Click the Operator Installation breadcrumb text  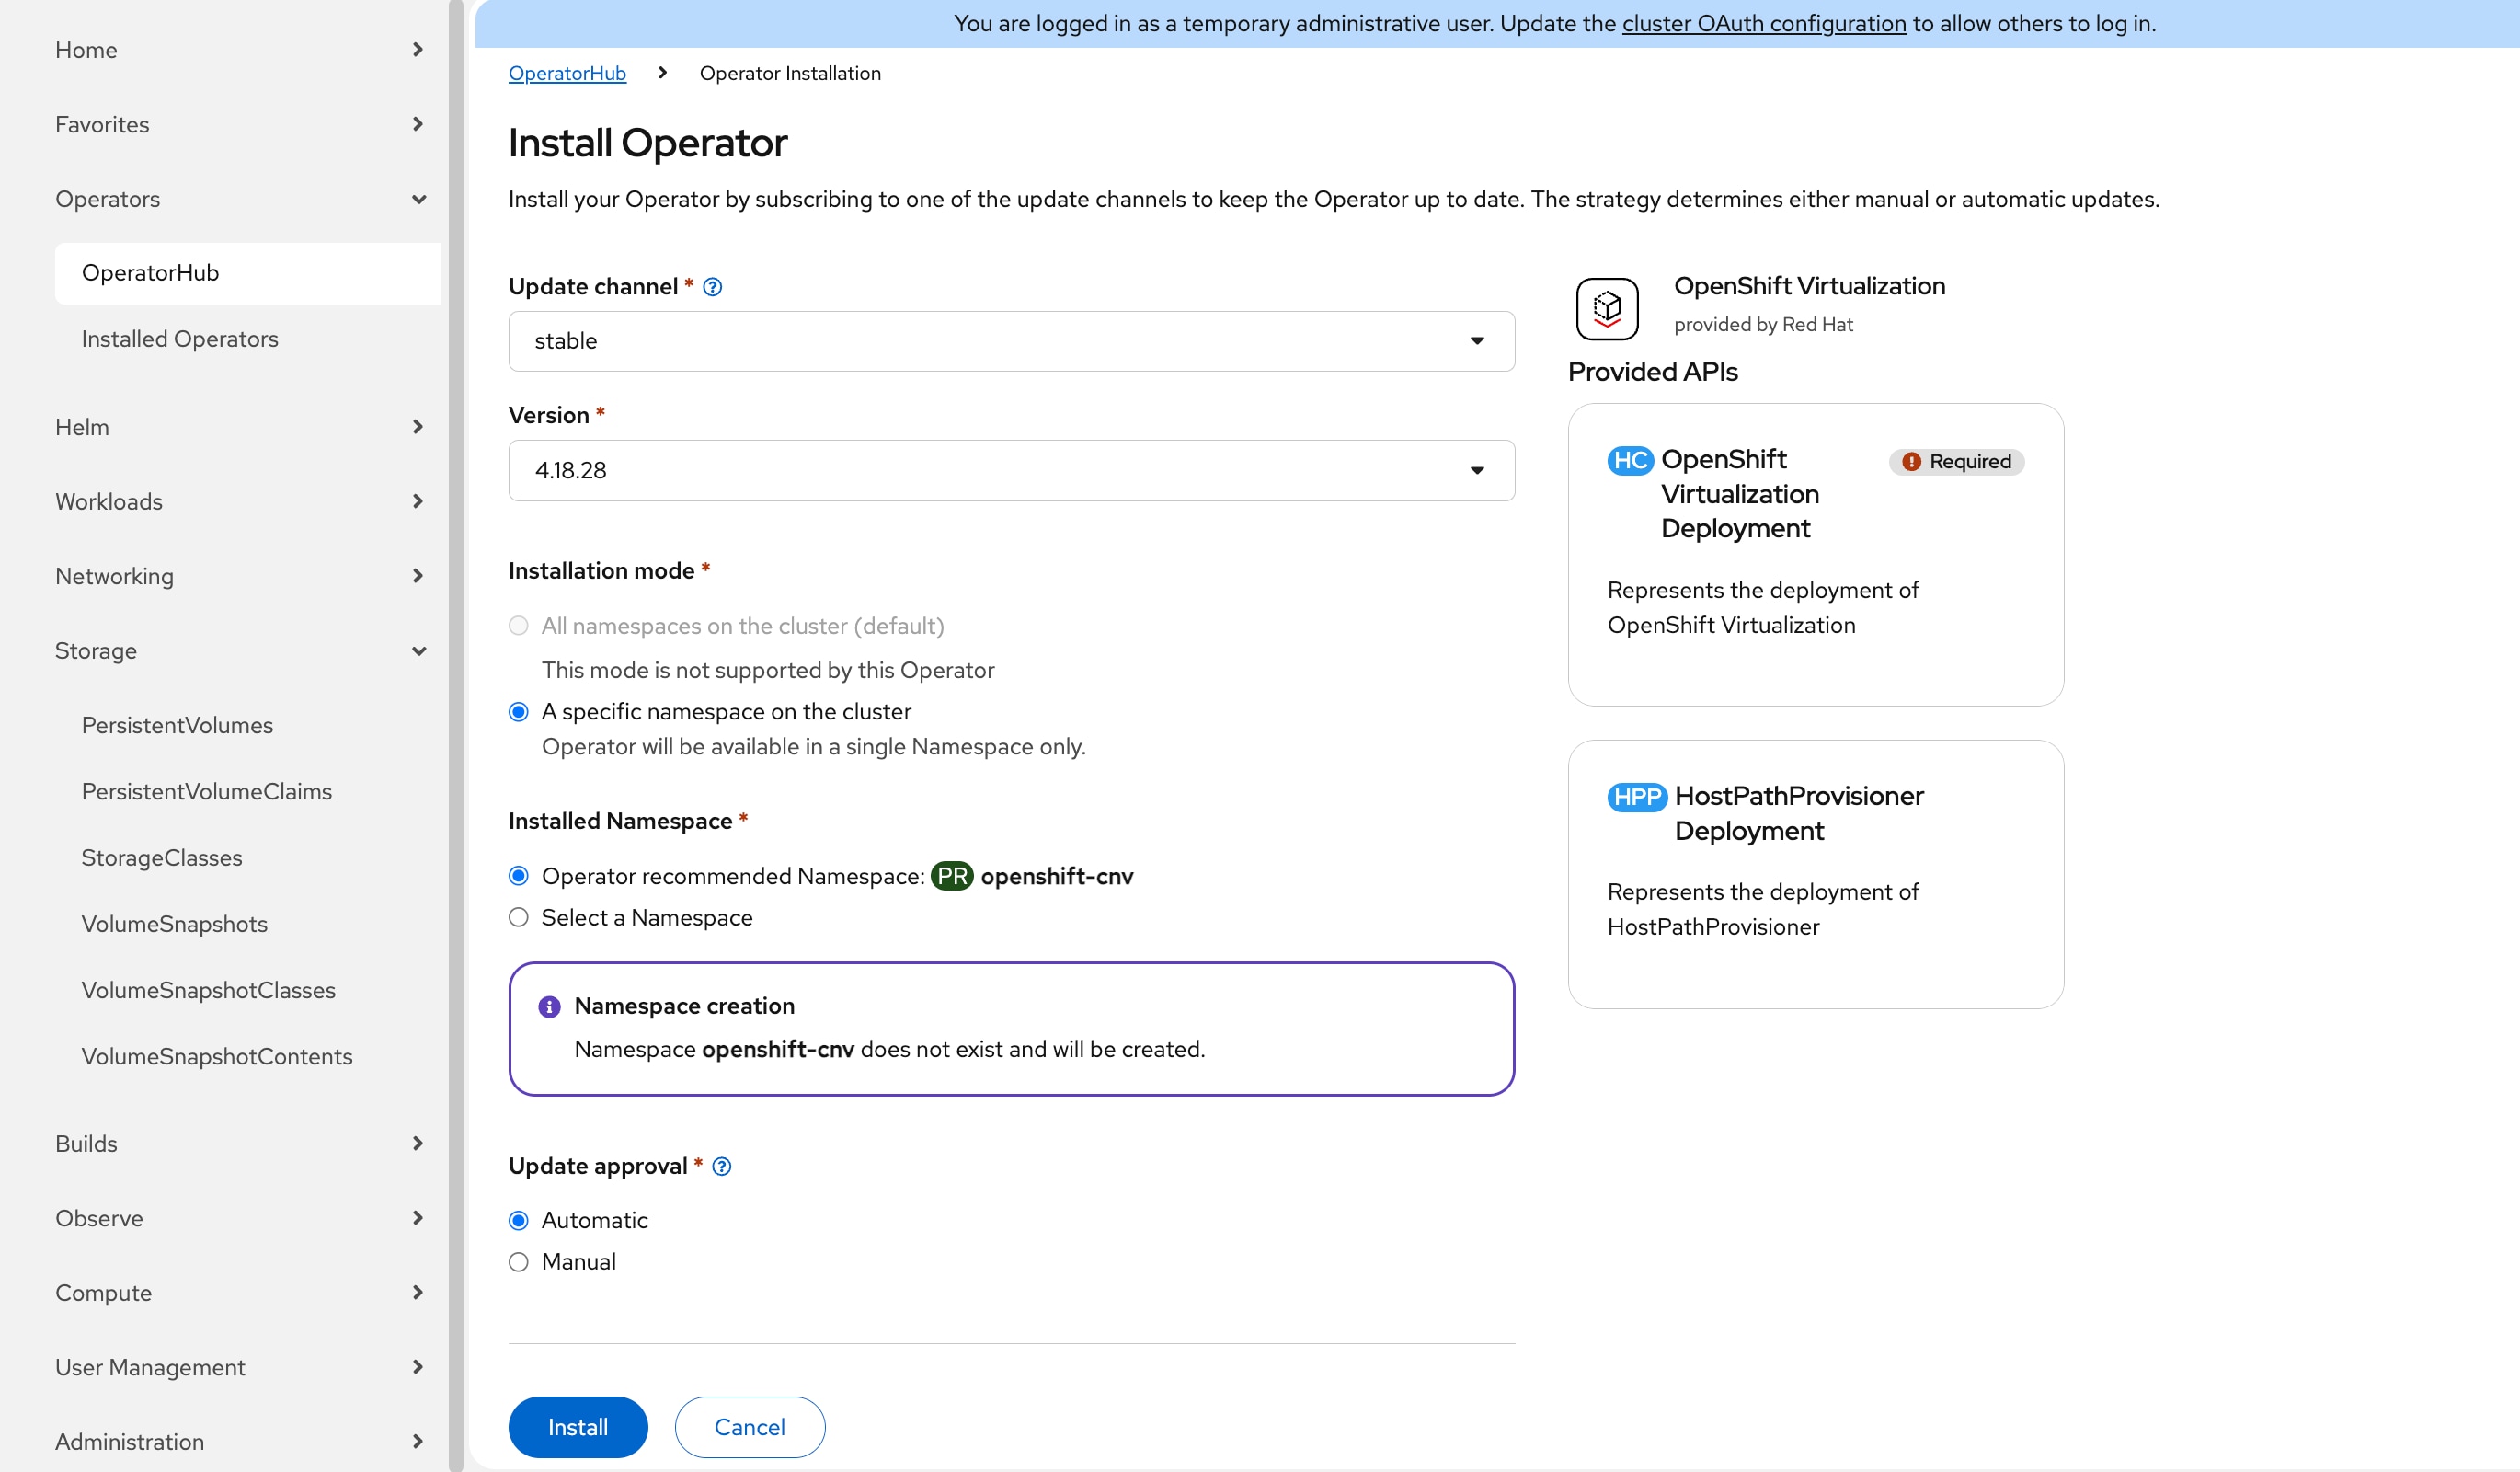tap(790, 73)
